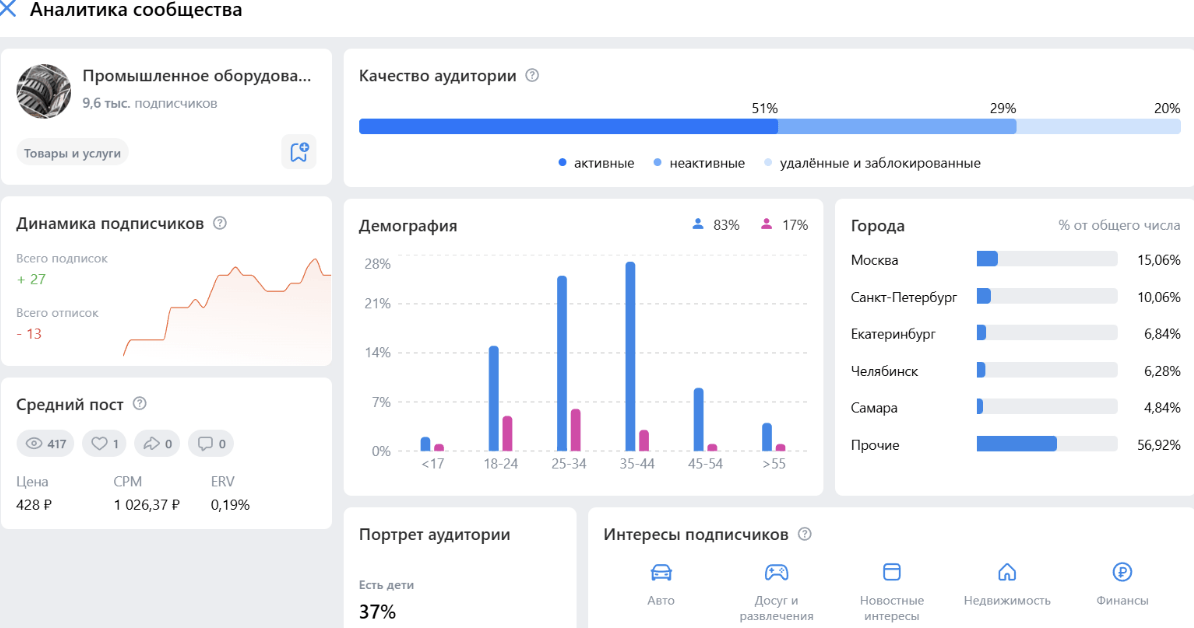Viewport: 1194px width, 628px height.
Task: Click the 'Аналитика сообщества' title
Action: tap(136, 10)
